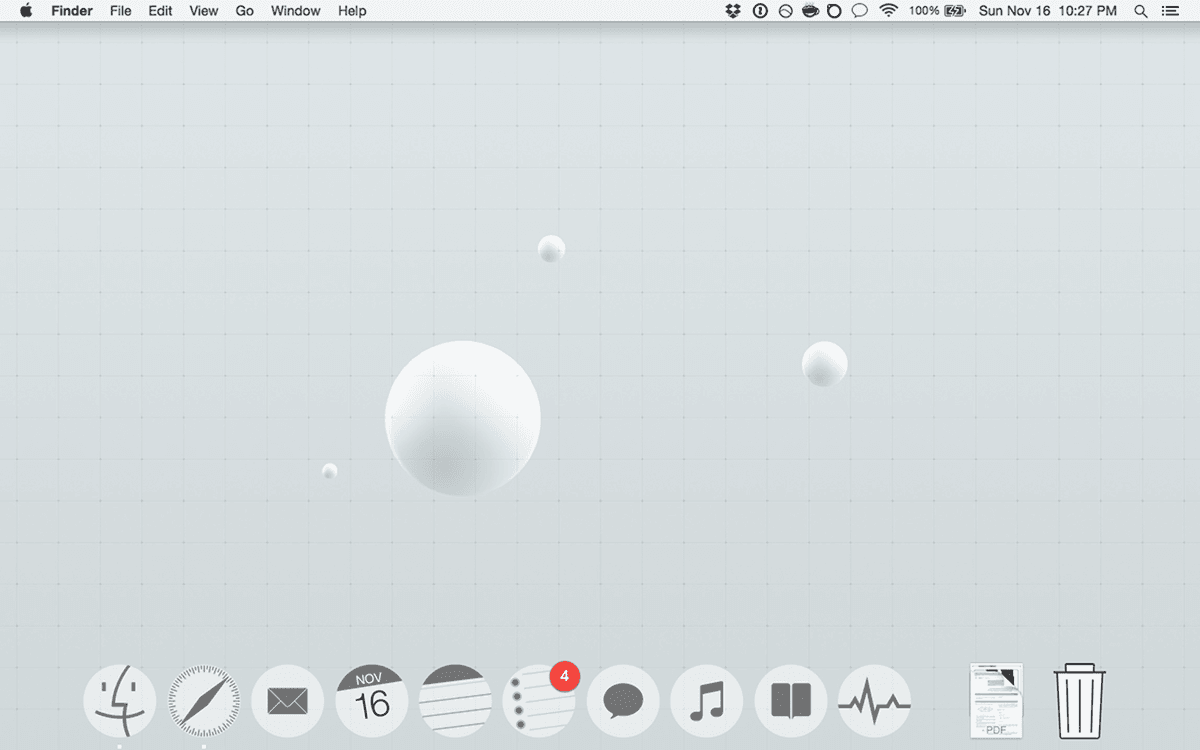The height and width of the screenshot is (750, 1200).
Task: Launch iTunes music note icon
Action: (707, 701)
